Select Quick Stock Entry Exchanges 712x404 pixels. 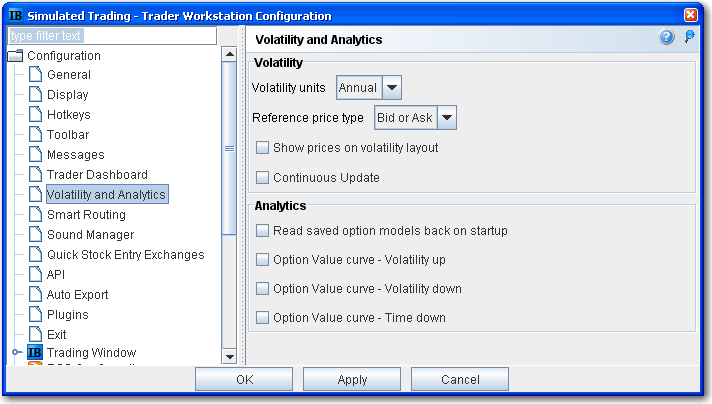pyautogui.click(x=126, y=255)
